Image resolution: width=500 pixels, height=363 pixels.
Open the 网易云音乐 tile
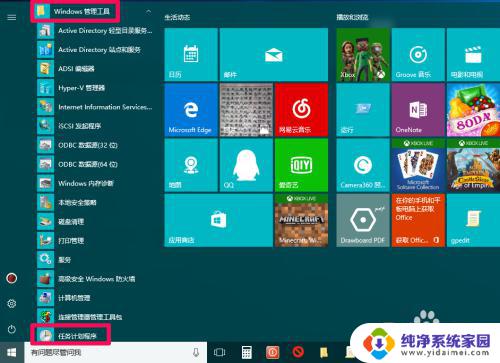[x=302, y=110]
